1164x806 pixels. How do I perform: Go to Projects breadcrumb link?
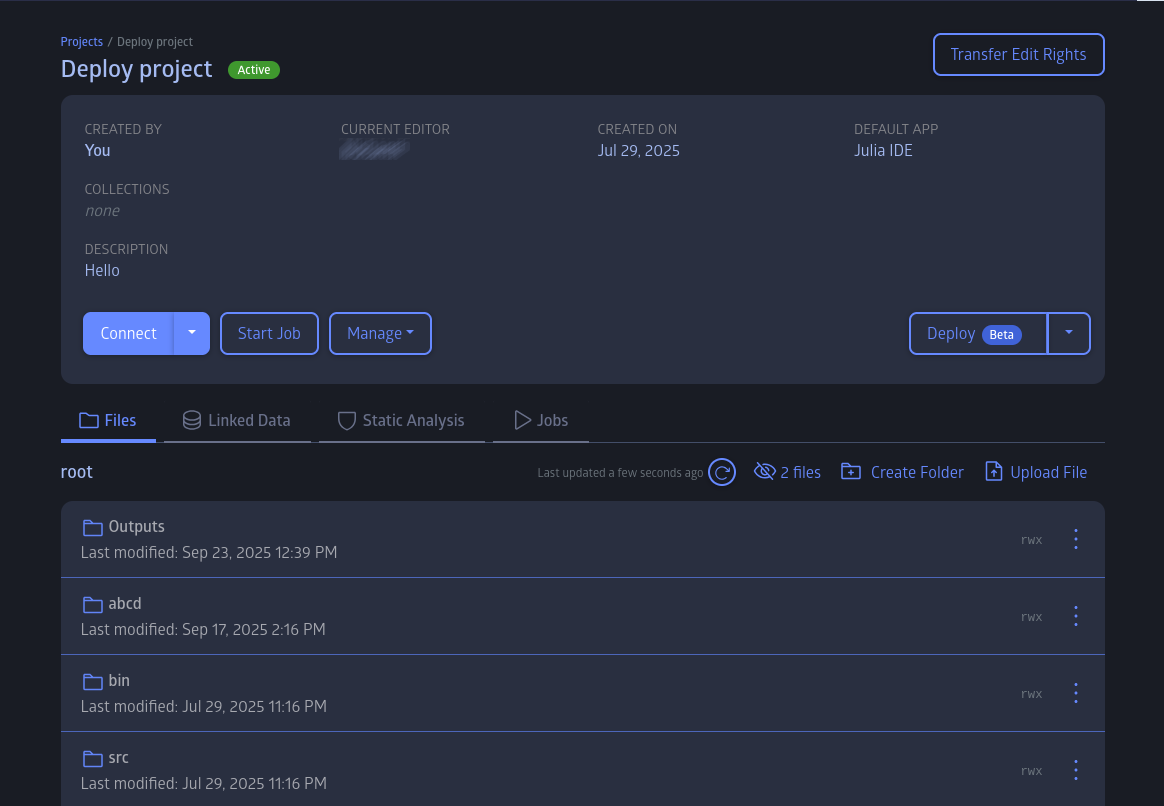81,42
